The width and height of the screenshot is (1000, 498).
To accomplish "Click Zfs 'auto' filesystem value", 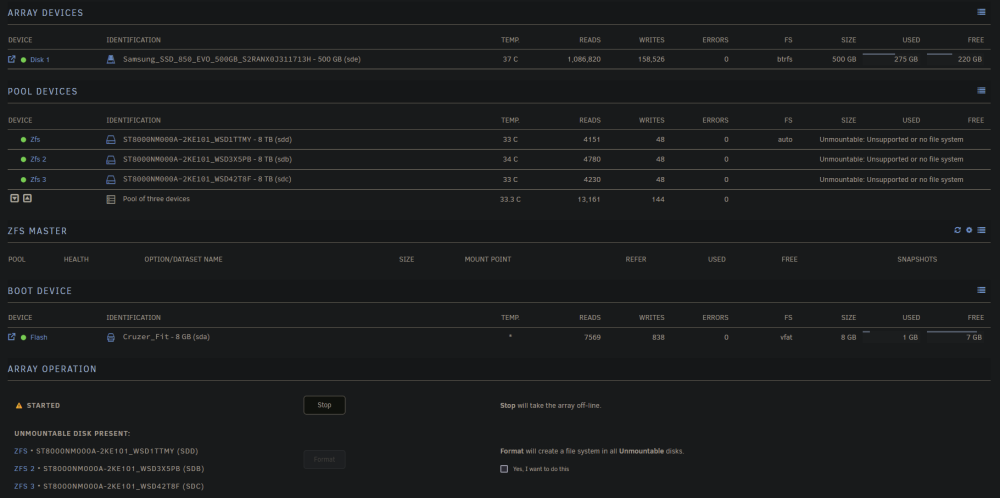I will 785,140.
